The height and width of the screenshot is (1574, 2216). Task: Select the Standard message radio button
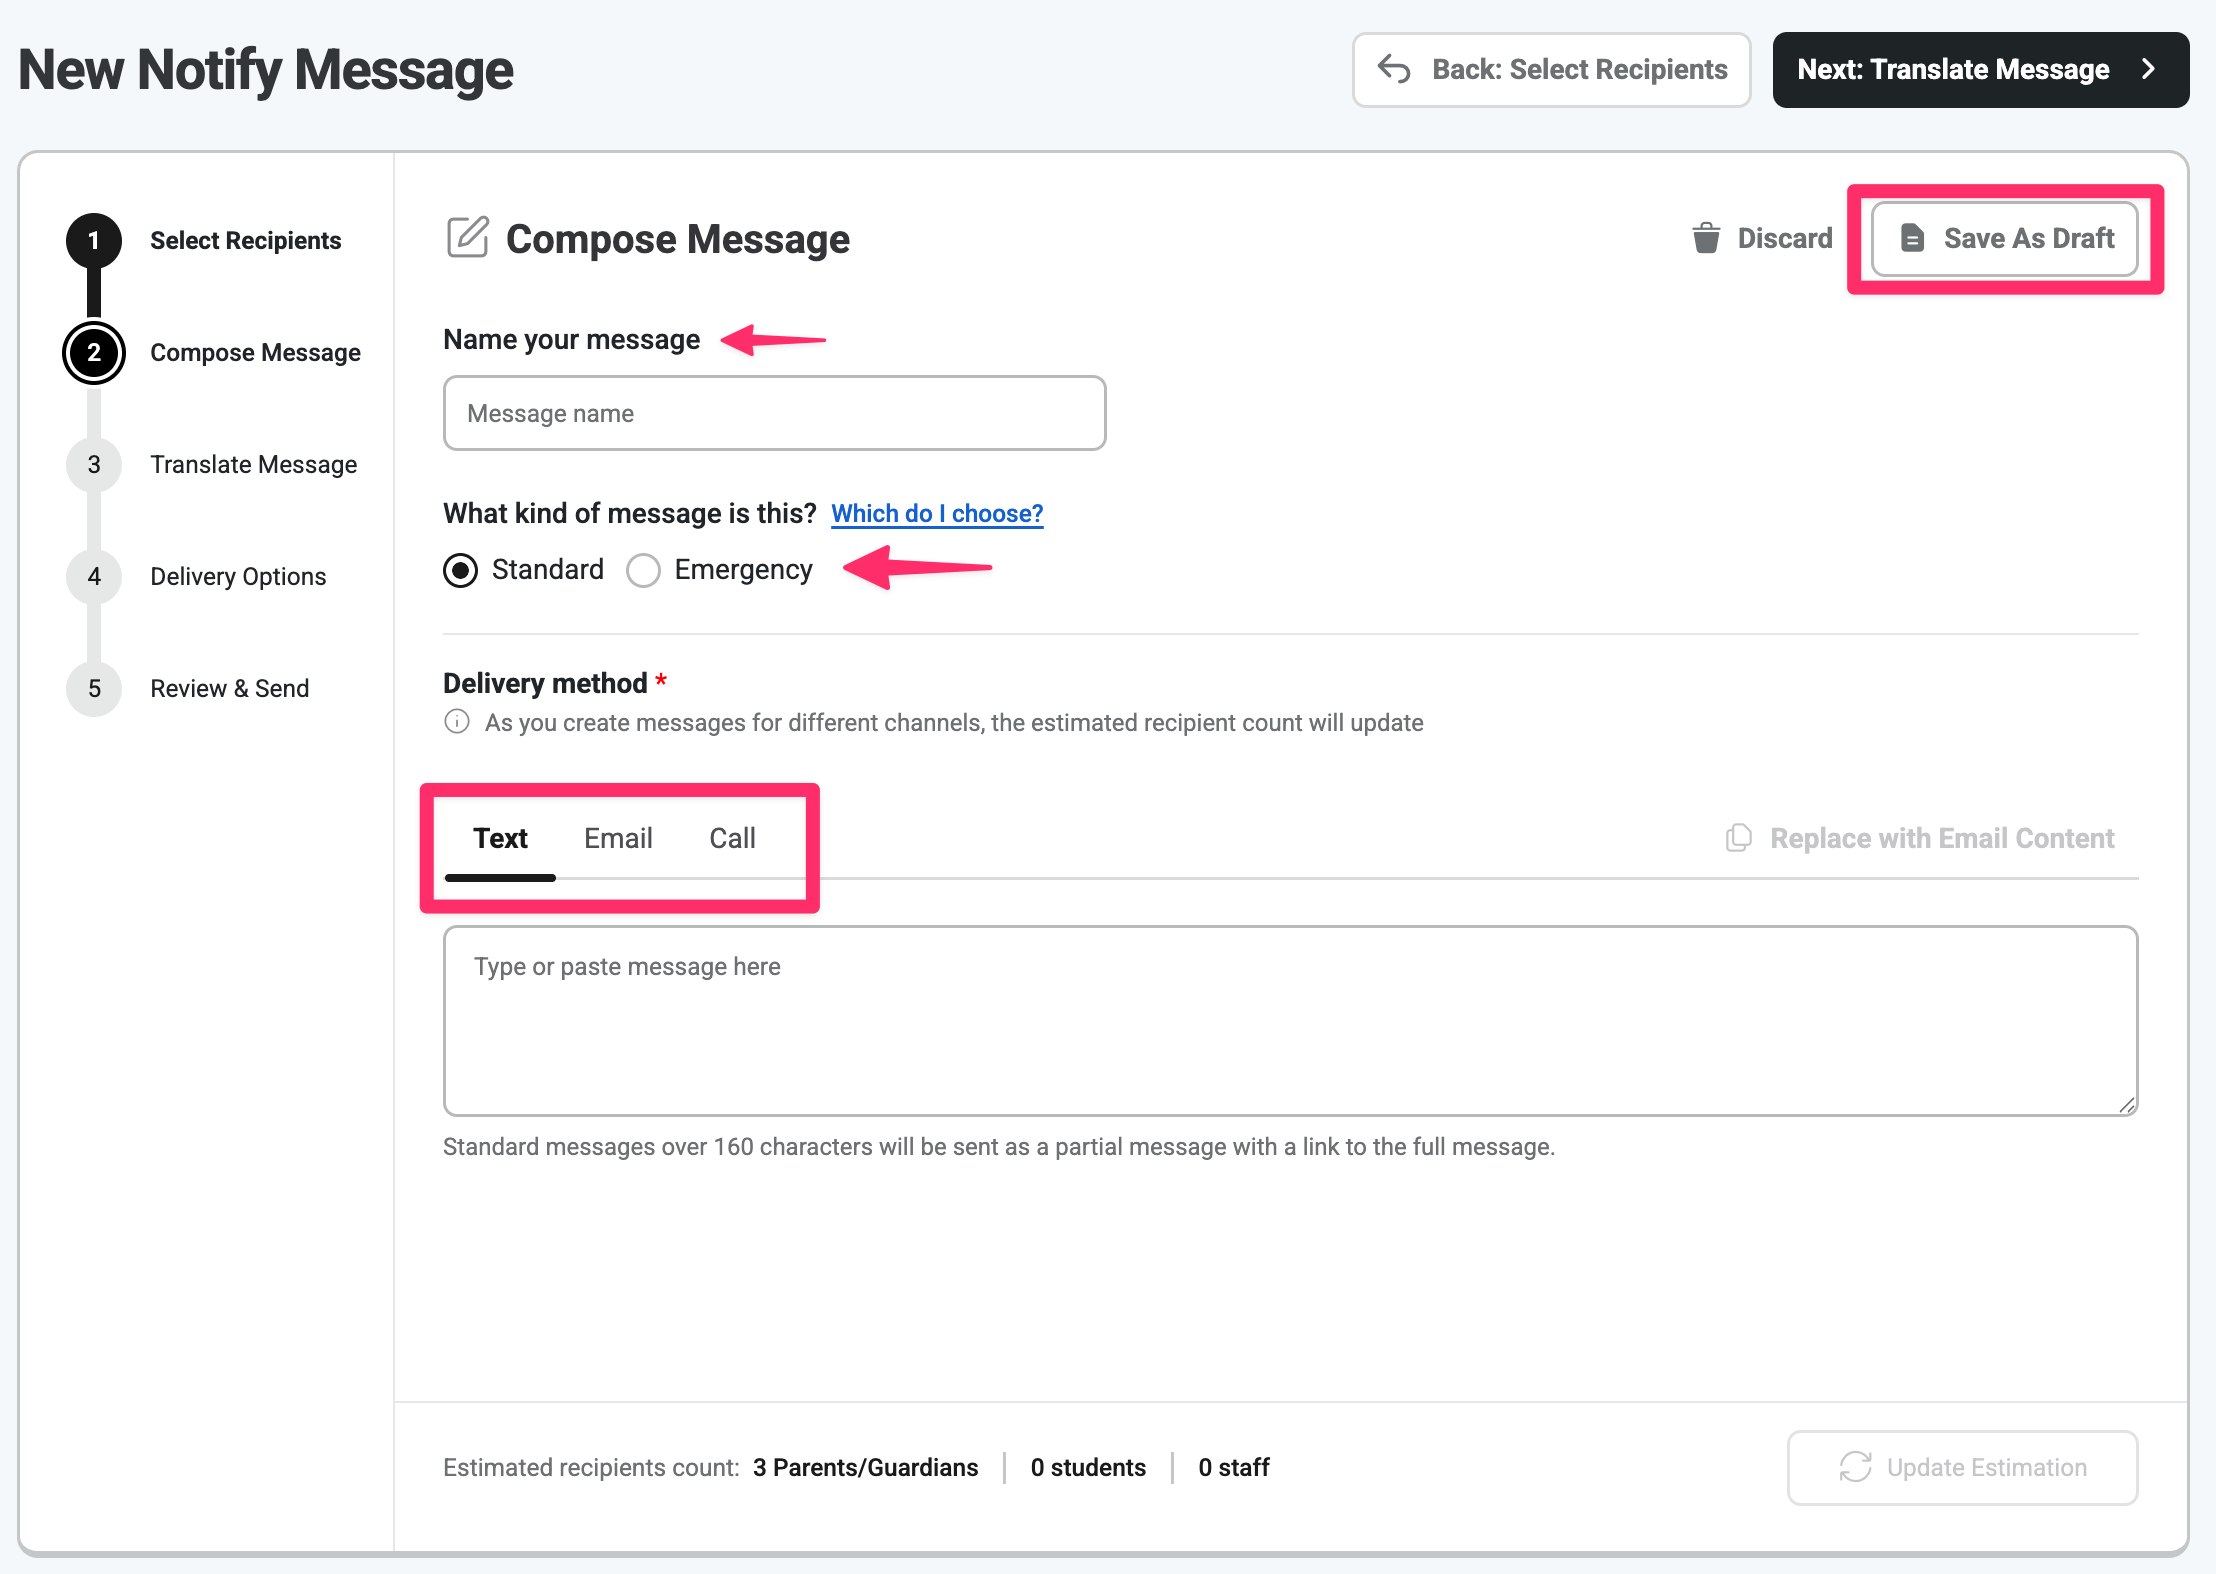click(460, 570)
